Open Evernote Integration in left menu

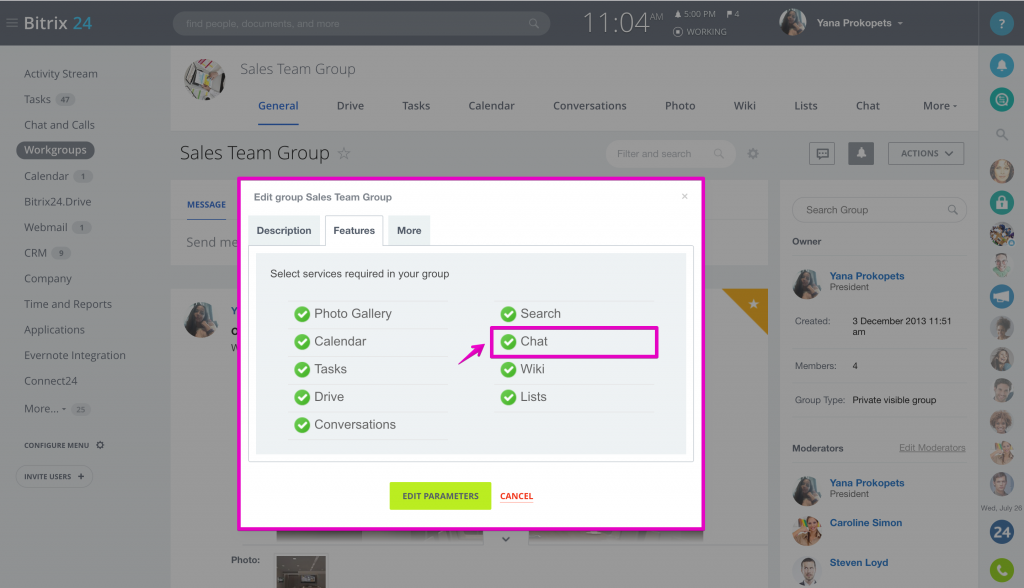(x=74, y=355)
